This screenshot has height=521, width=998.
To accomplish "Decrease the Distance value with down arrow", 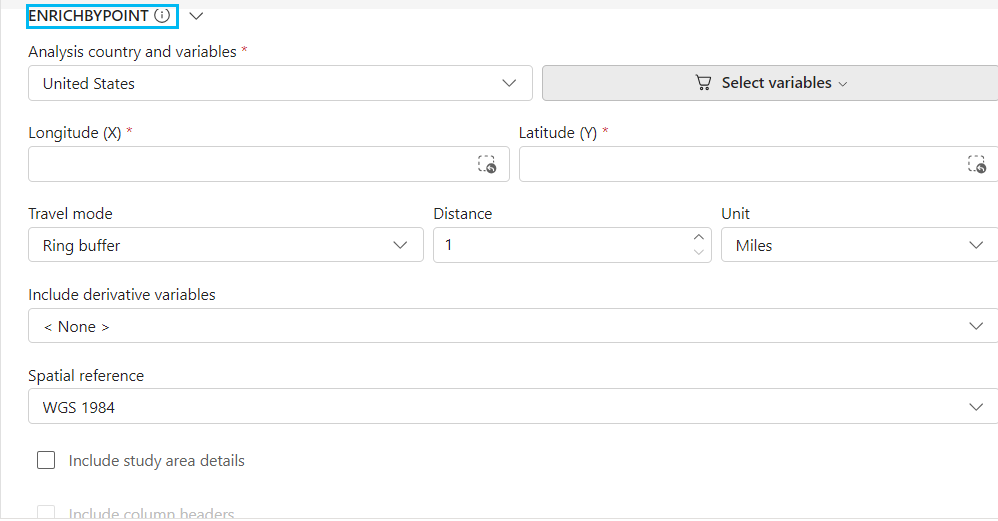I will [x=698, y=252].
